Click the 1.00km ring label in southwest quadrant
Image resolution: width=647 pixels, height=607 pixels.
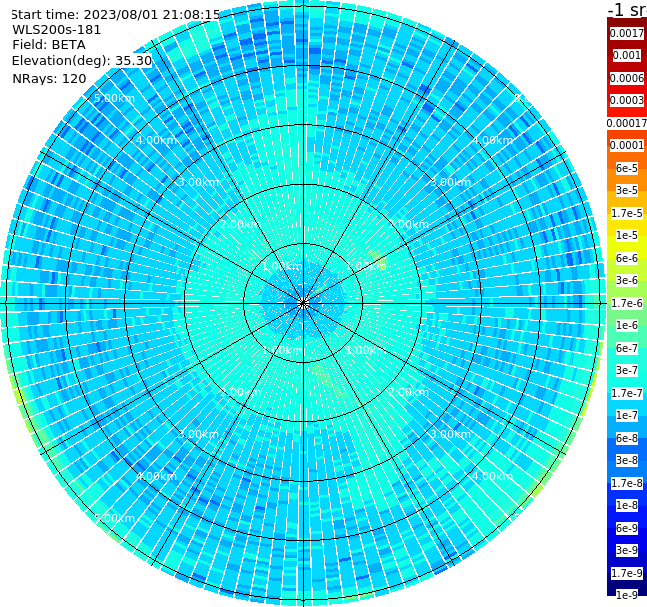[283, 350]
